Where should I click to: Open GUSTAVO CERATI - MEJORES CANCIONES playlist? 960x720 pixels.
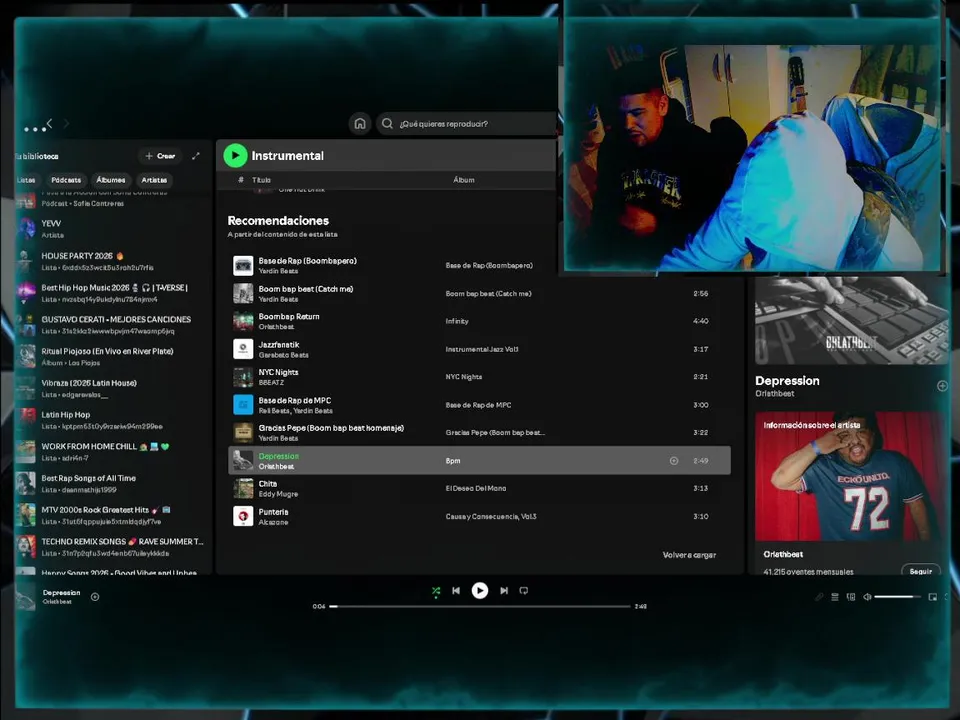[x=112, y=325]
